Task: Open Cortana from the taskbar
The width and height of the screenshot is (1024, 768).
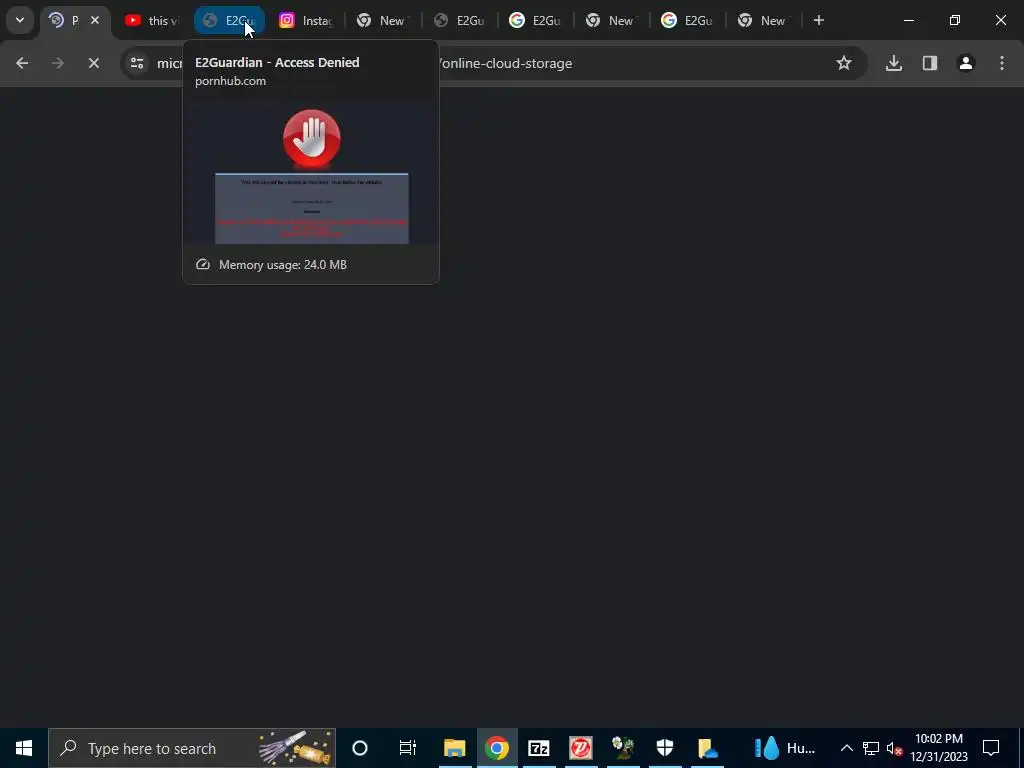Action: click(x=360, y=748)
